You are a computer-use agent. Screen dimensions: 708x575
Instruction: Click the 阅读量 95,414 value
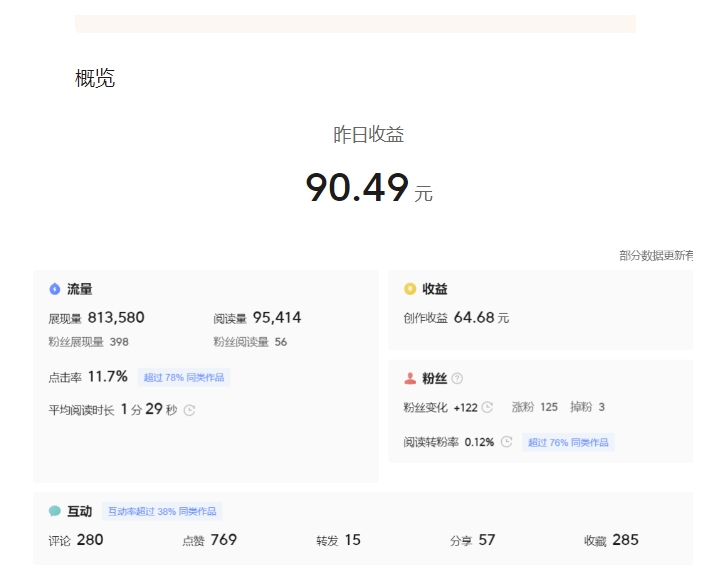coord(276,318)
